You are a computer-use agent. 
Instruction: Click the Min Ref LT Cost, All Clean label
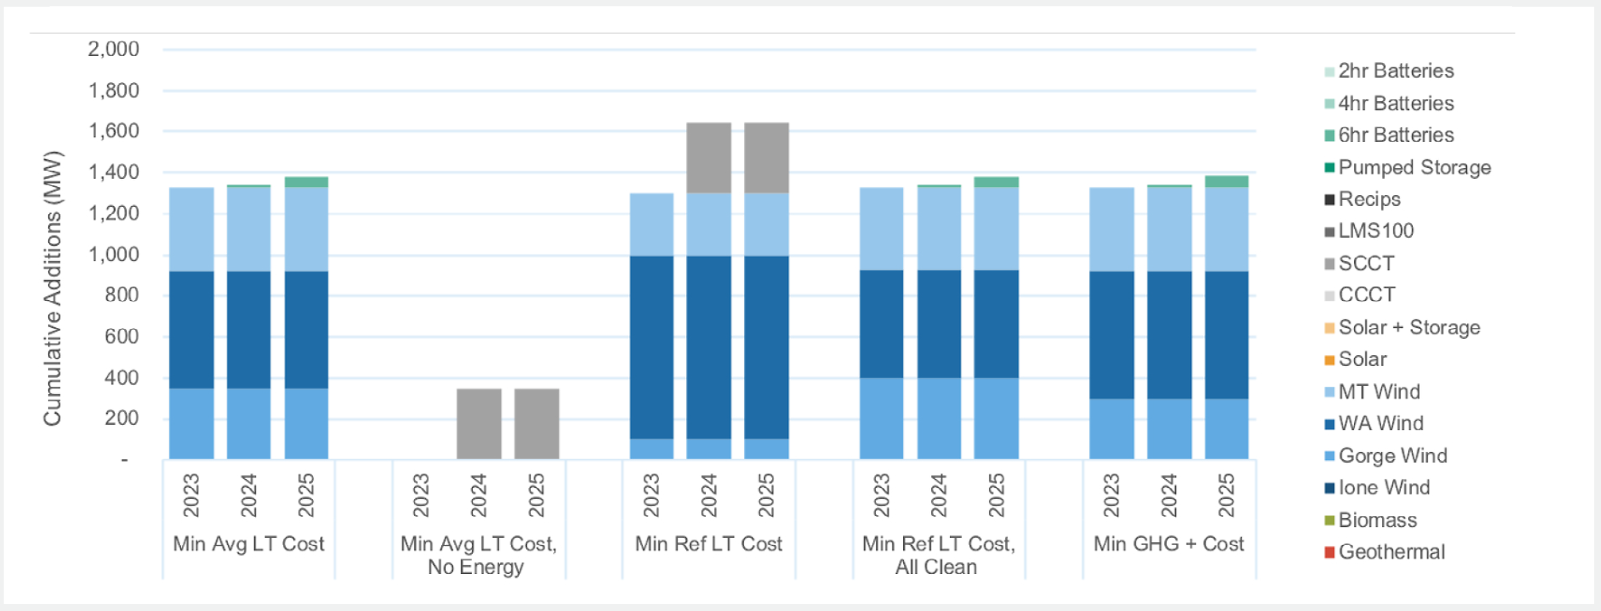click(938, 555)
